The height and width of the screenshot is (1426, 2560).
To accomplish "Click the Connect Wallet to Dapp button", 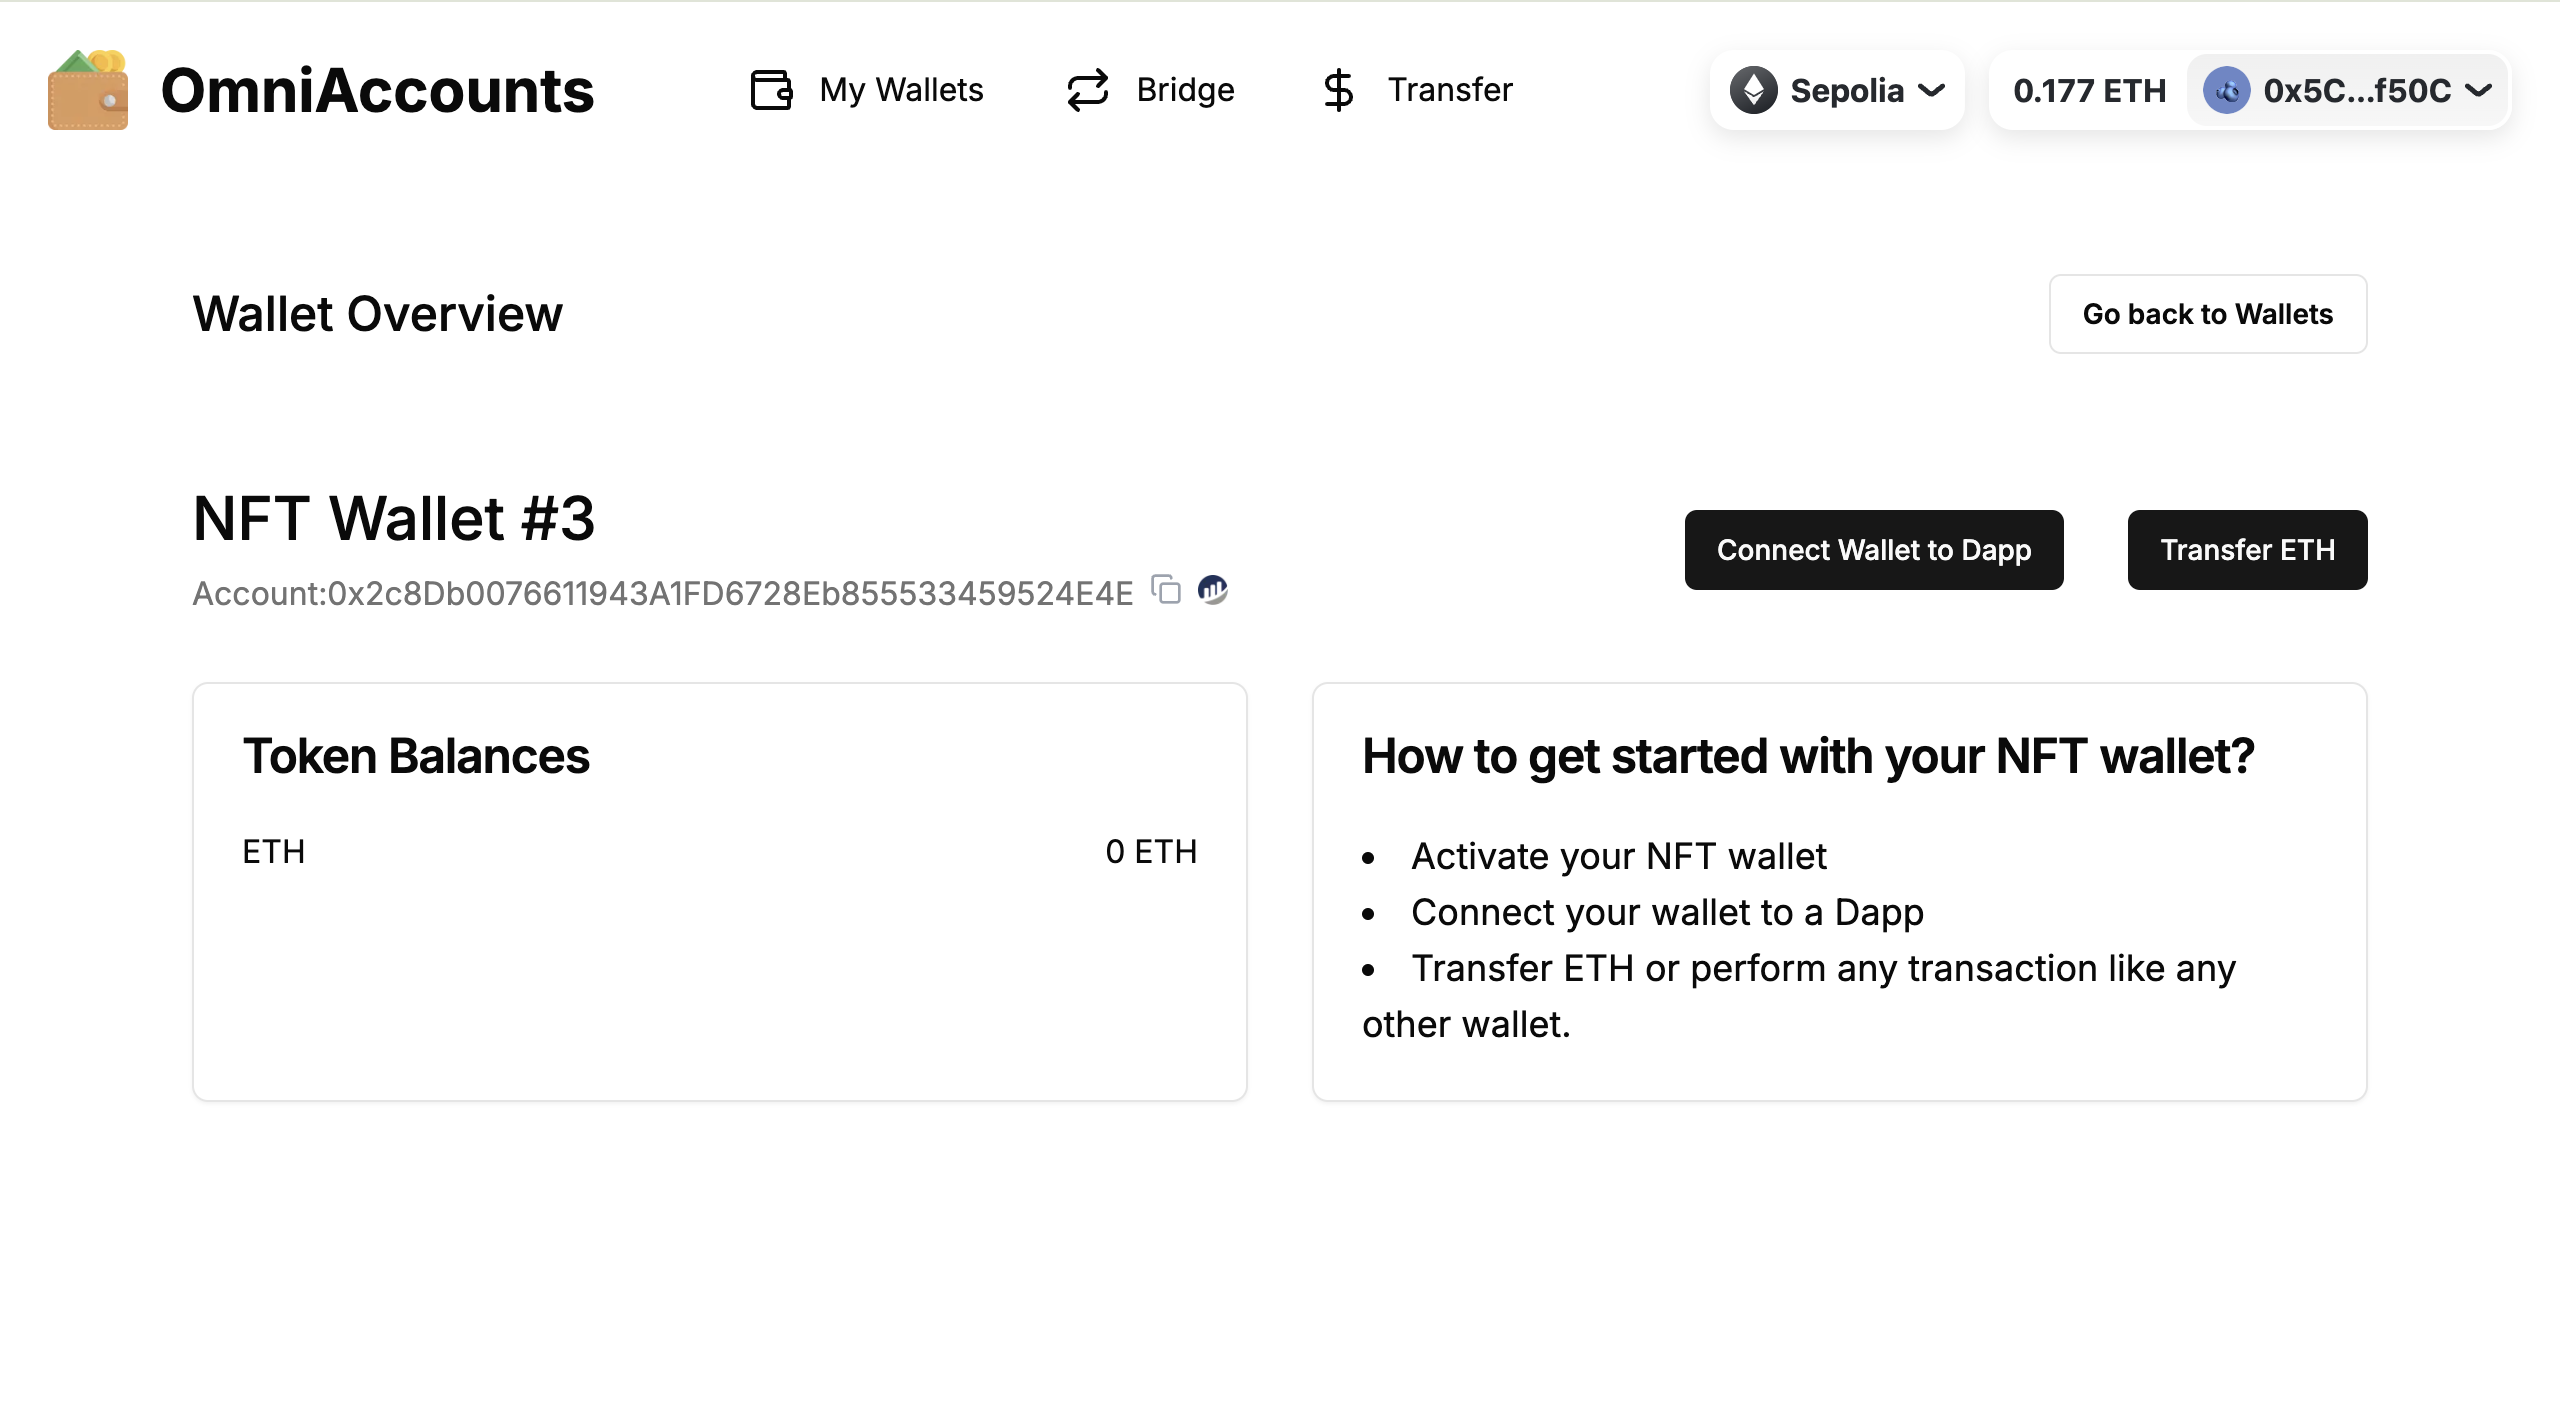I will [x=1873, y=548].
